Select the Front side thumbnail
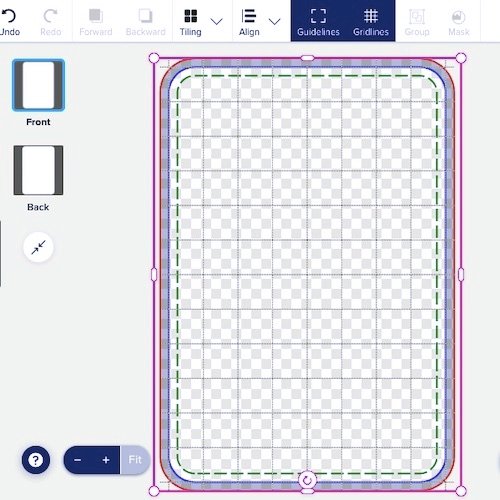Viewport: 500px width, 500px height. pos(38,85)
